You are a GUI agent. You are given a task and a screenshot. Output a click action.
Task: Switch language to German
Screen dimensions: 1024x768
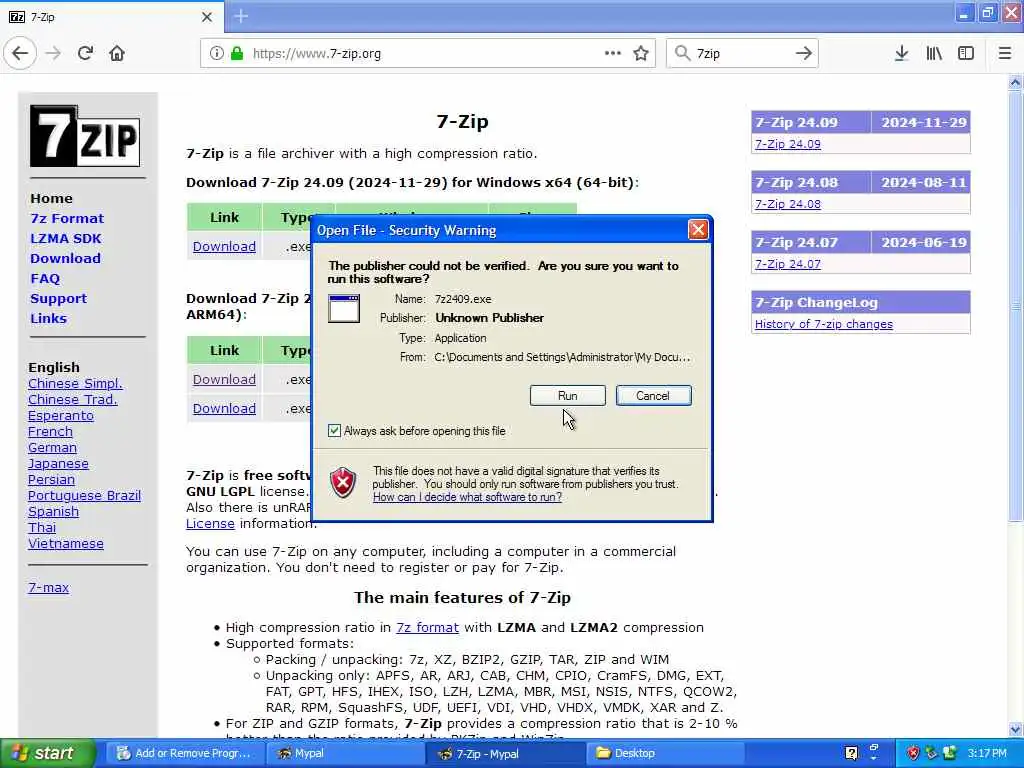point(52,448)
